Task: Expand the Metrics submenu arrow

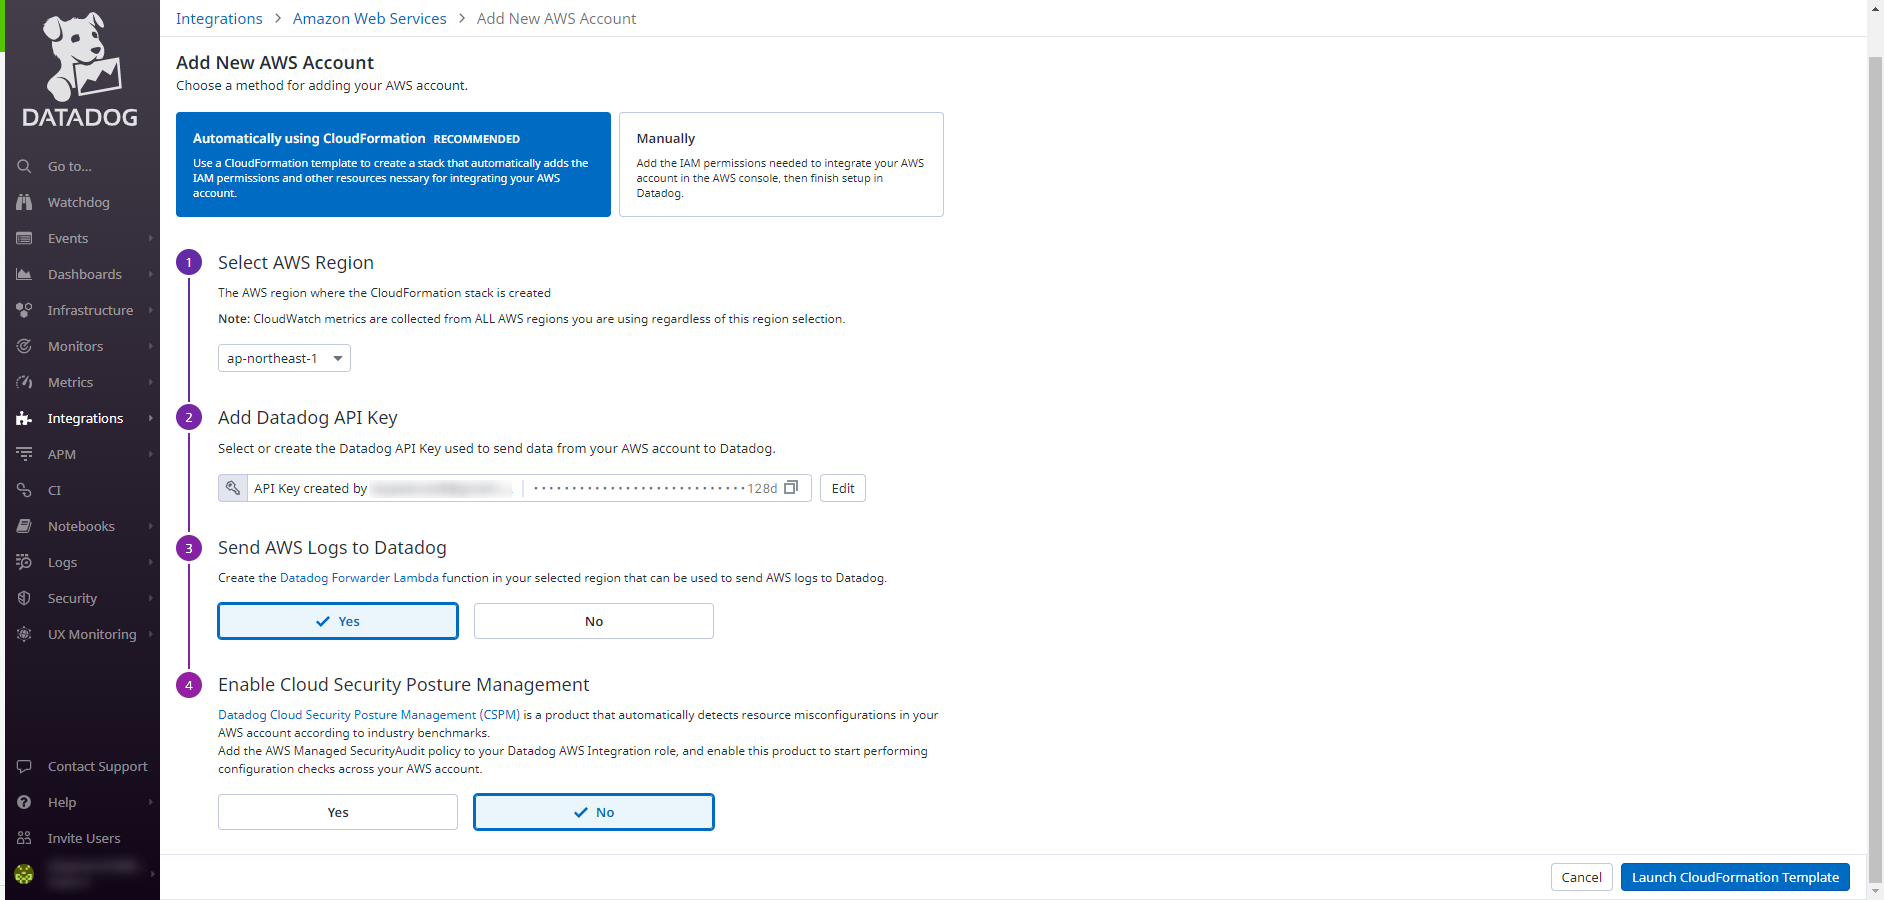Action: point(151,382)
